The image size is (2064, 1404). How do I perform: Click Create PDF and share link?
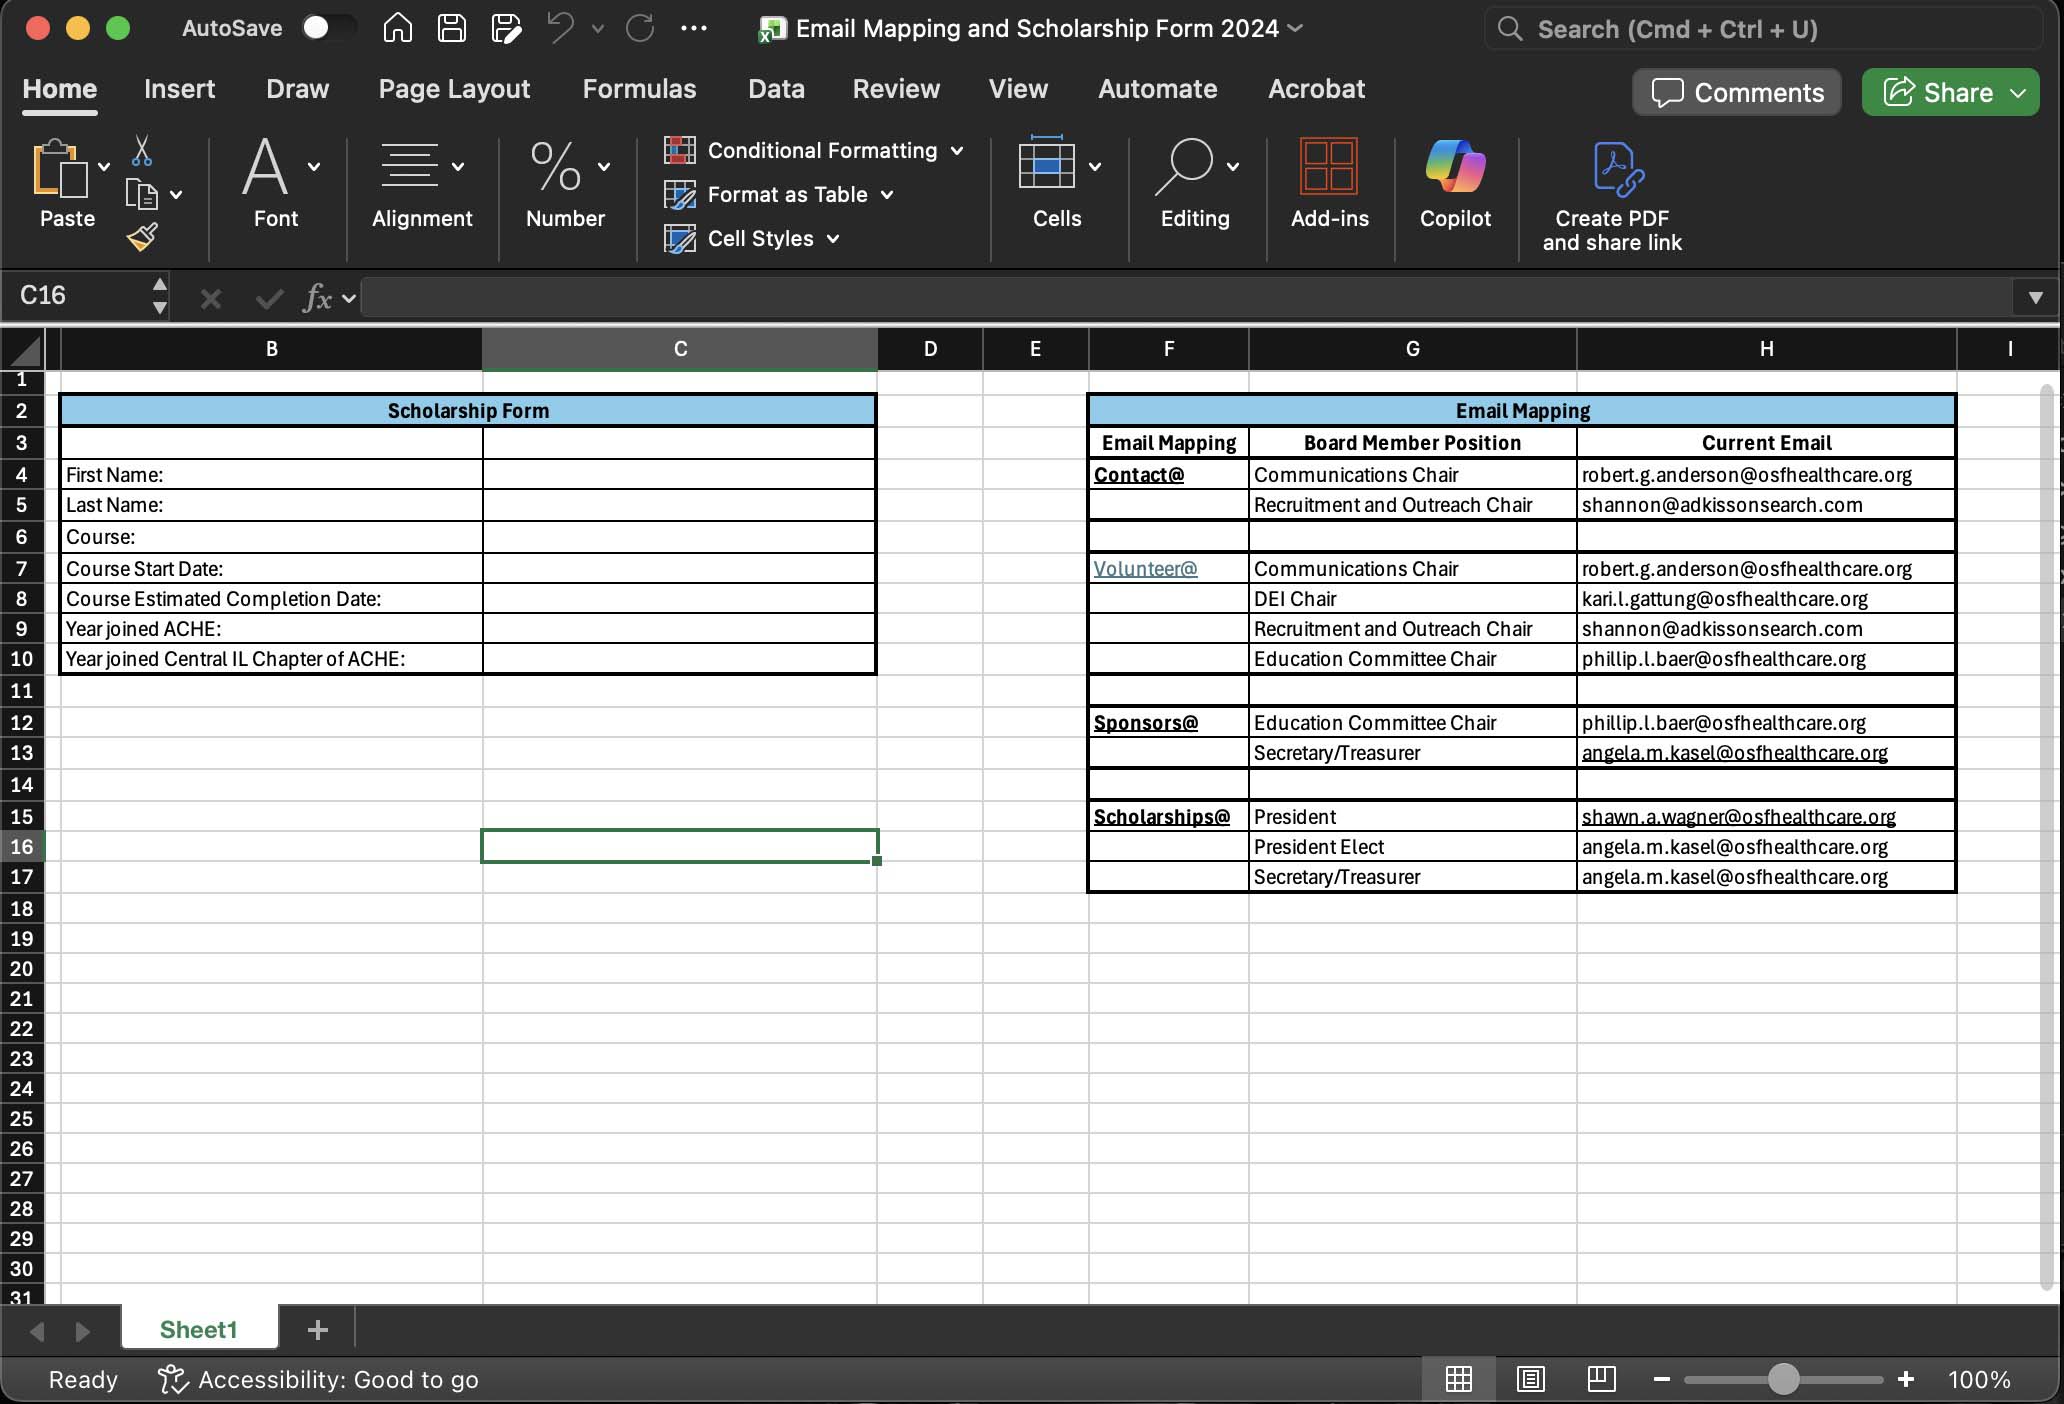click(x=1612, y=197)
